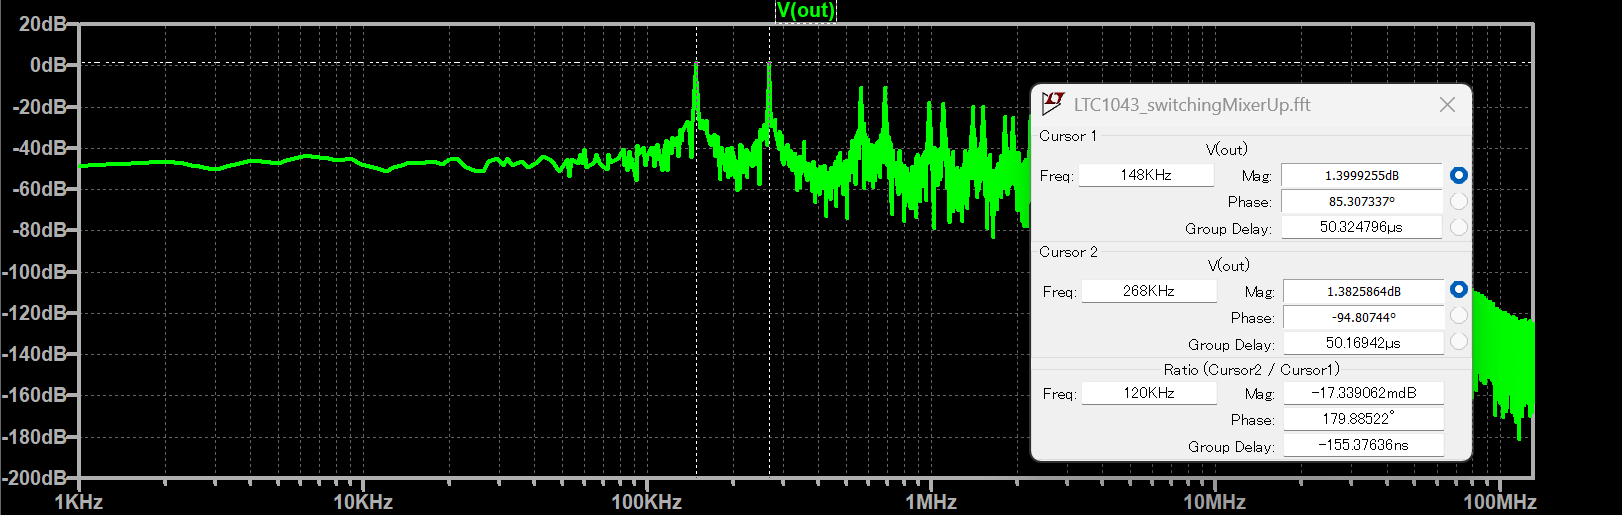Click Ratio Freq field showing 120KHz
1622x515 pixels.
point(1148,393)
